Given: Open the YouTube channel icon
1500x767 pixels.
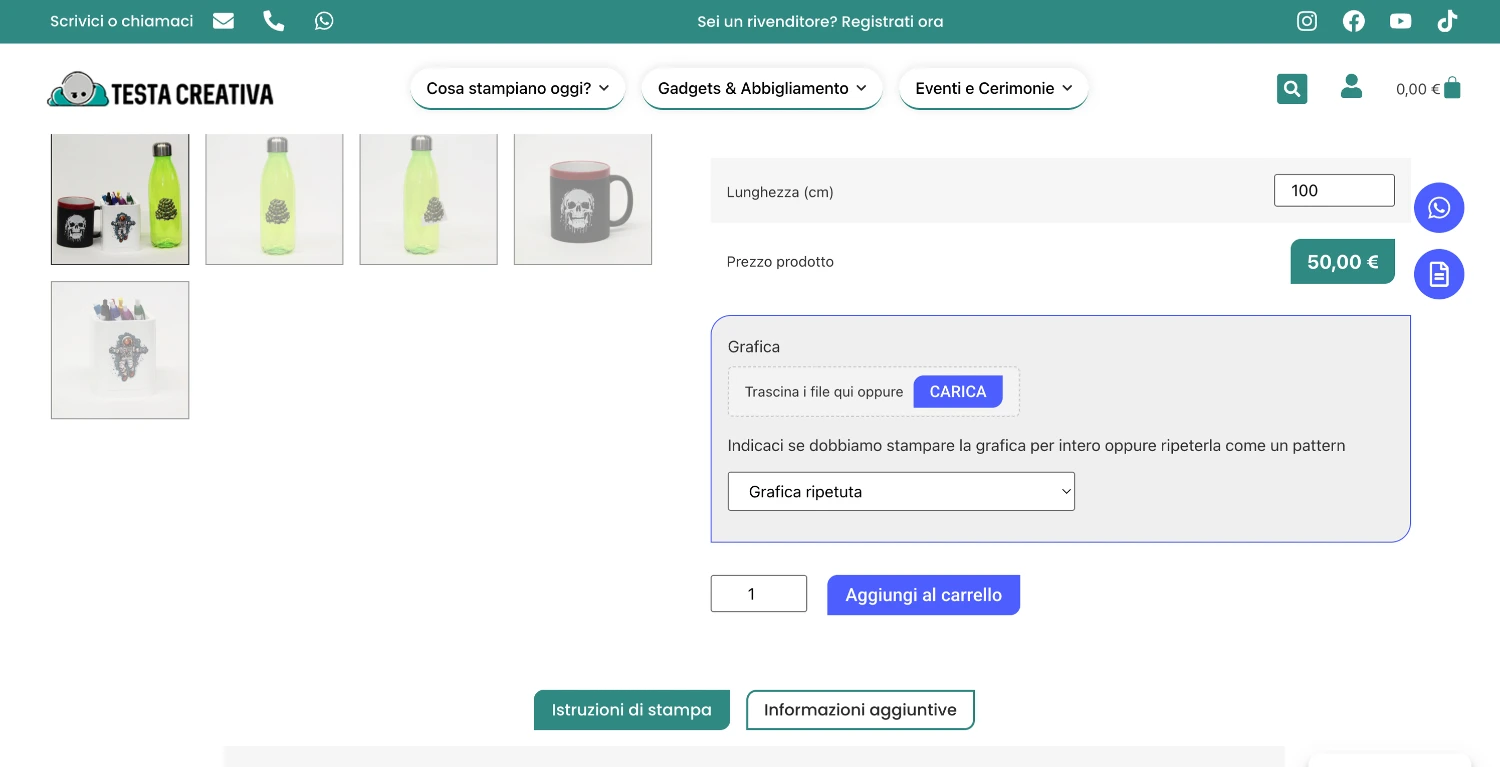Looking at the screenshot, I should (x=1400, y=21).
